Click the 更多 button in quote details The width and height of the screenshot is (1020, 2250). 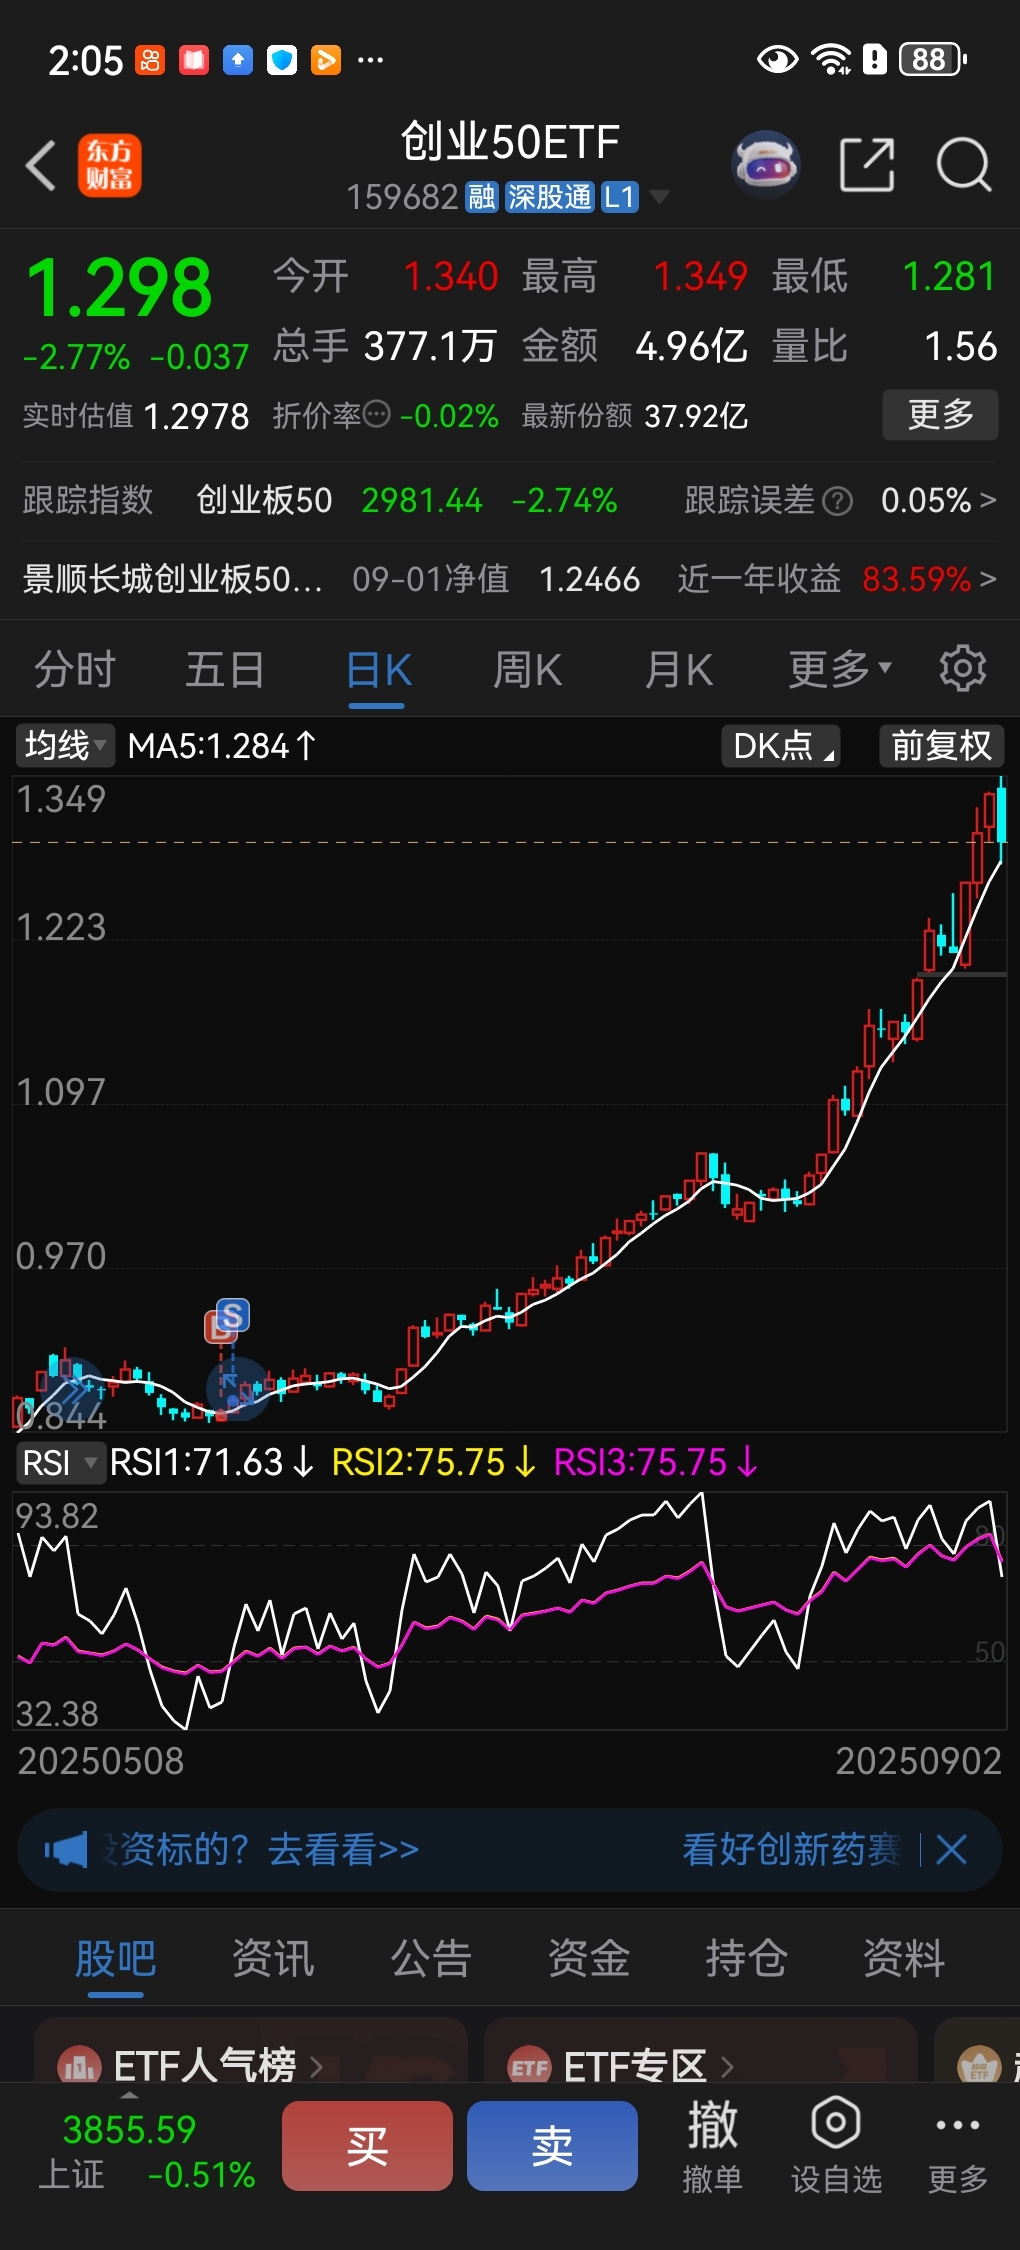940,414
